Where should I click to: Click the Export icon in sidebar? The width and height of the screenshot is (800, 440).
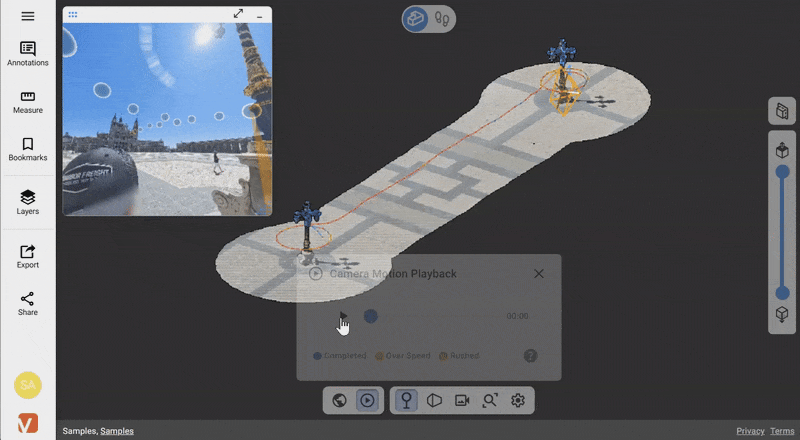[x=27, y=257]
